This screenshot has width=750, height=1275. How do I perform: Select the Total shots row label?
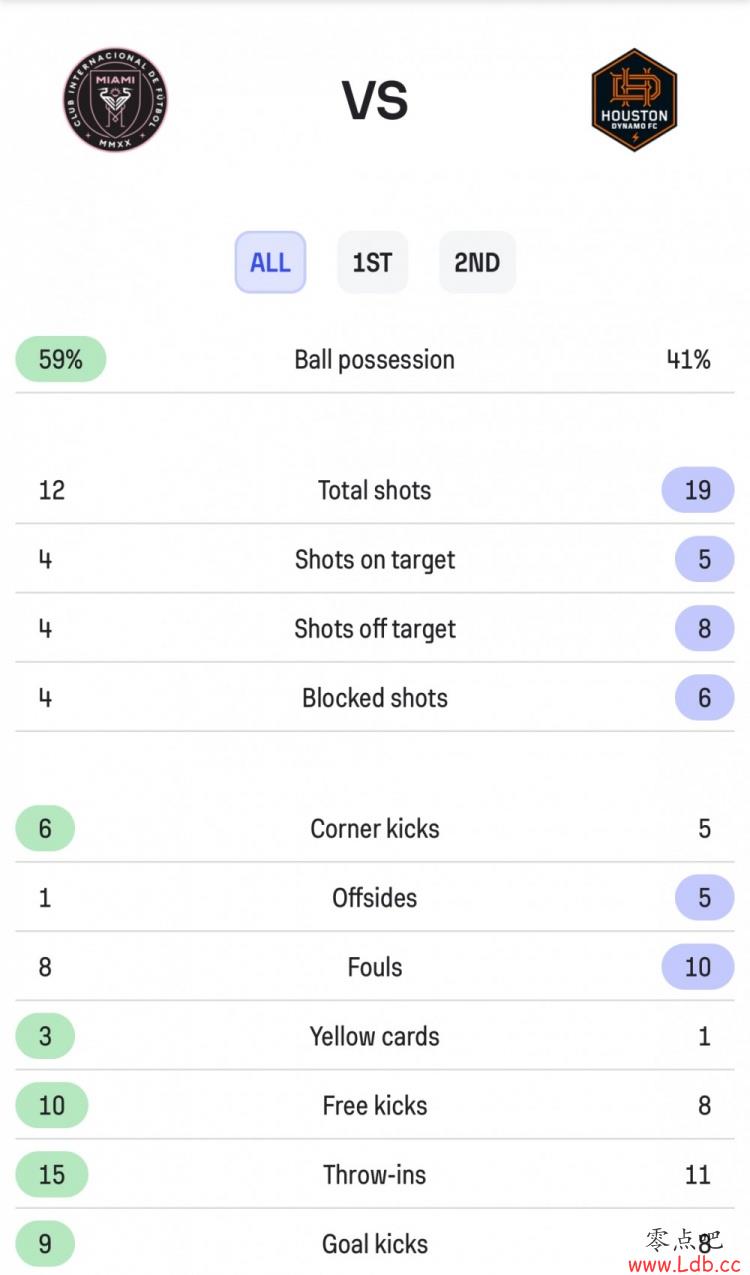point(375,490)
